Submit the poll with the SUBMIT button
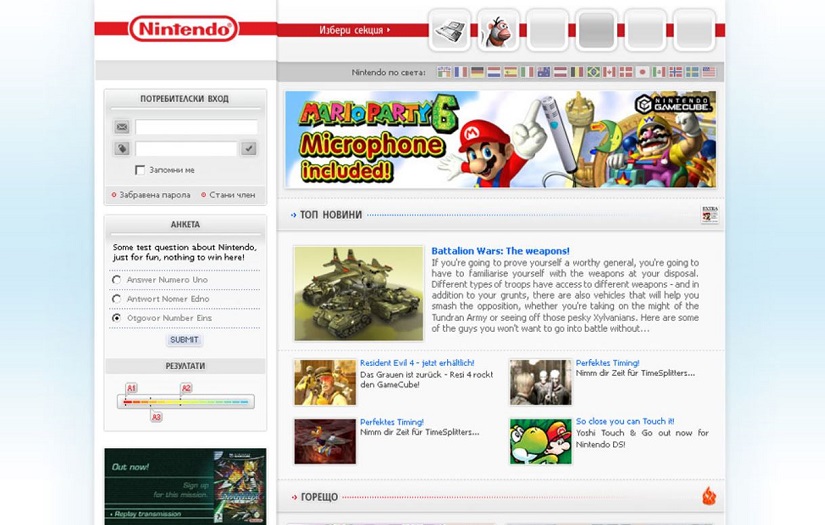The height and width of the screenshot is (525, 825). pyautogui.click(x=184, y=340)
